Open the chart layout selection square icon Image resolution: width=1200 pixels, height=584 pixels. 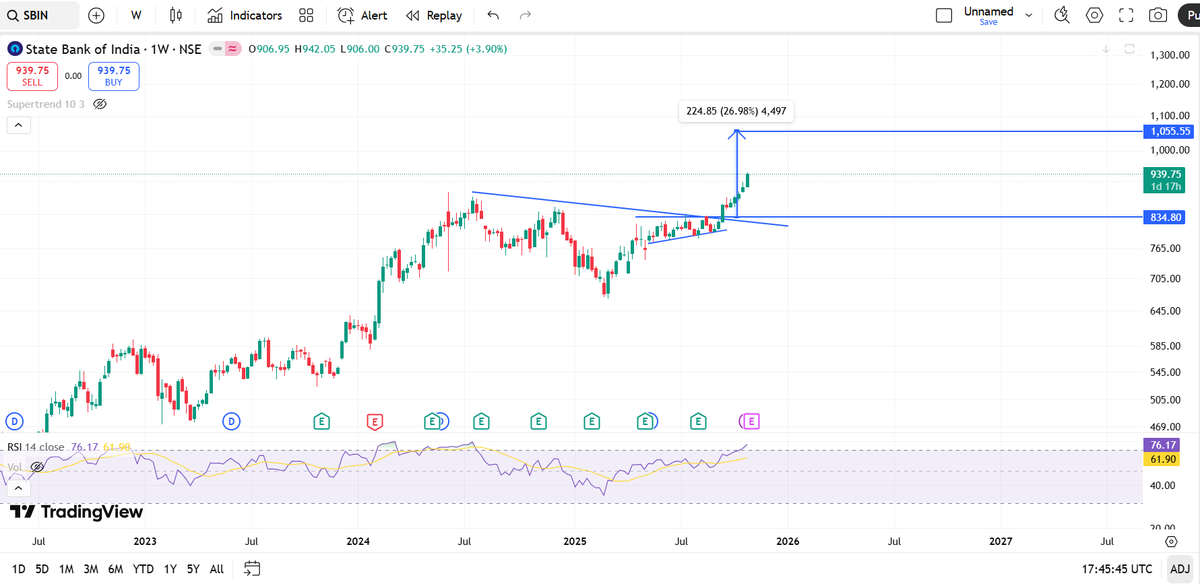(x=944, y=15)
